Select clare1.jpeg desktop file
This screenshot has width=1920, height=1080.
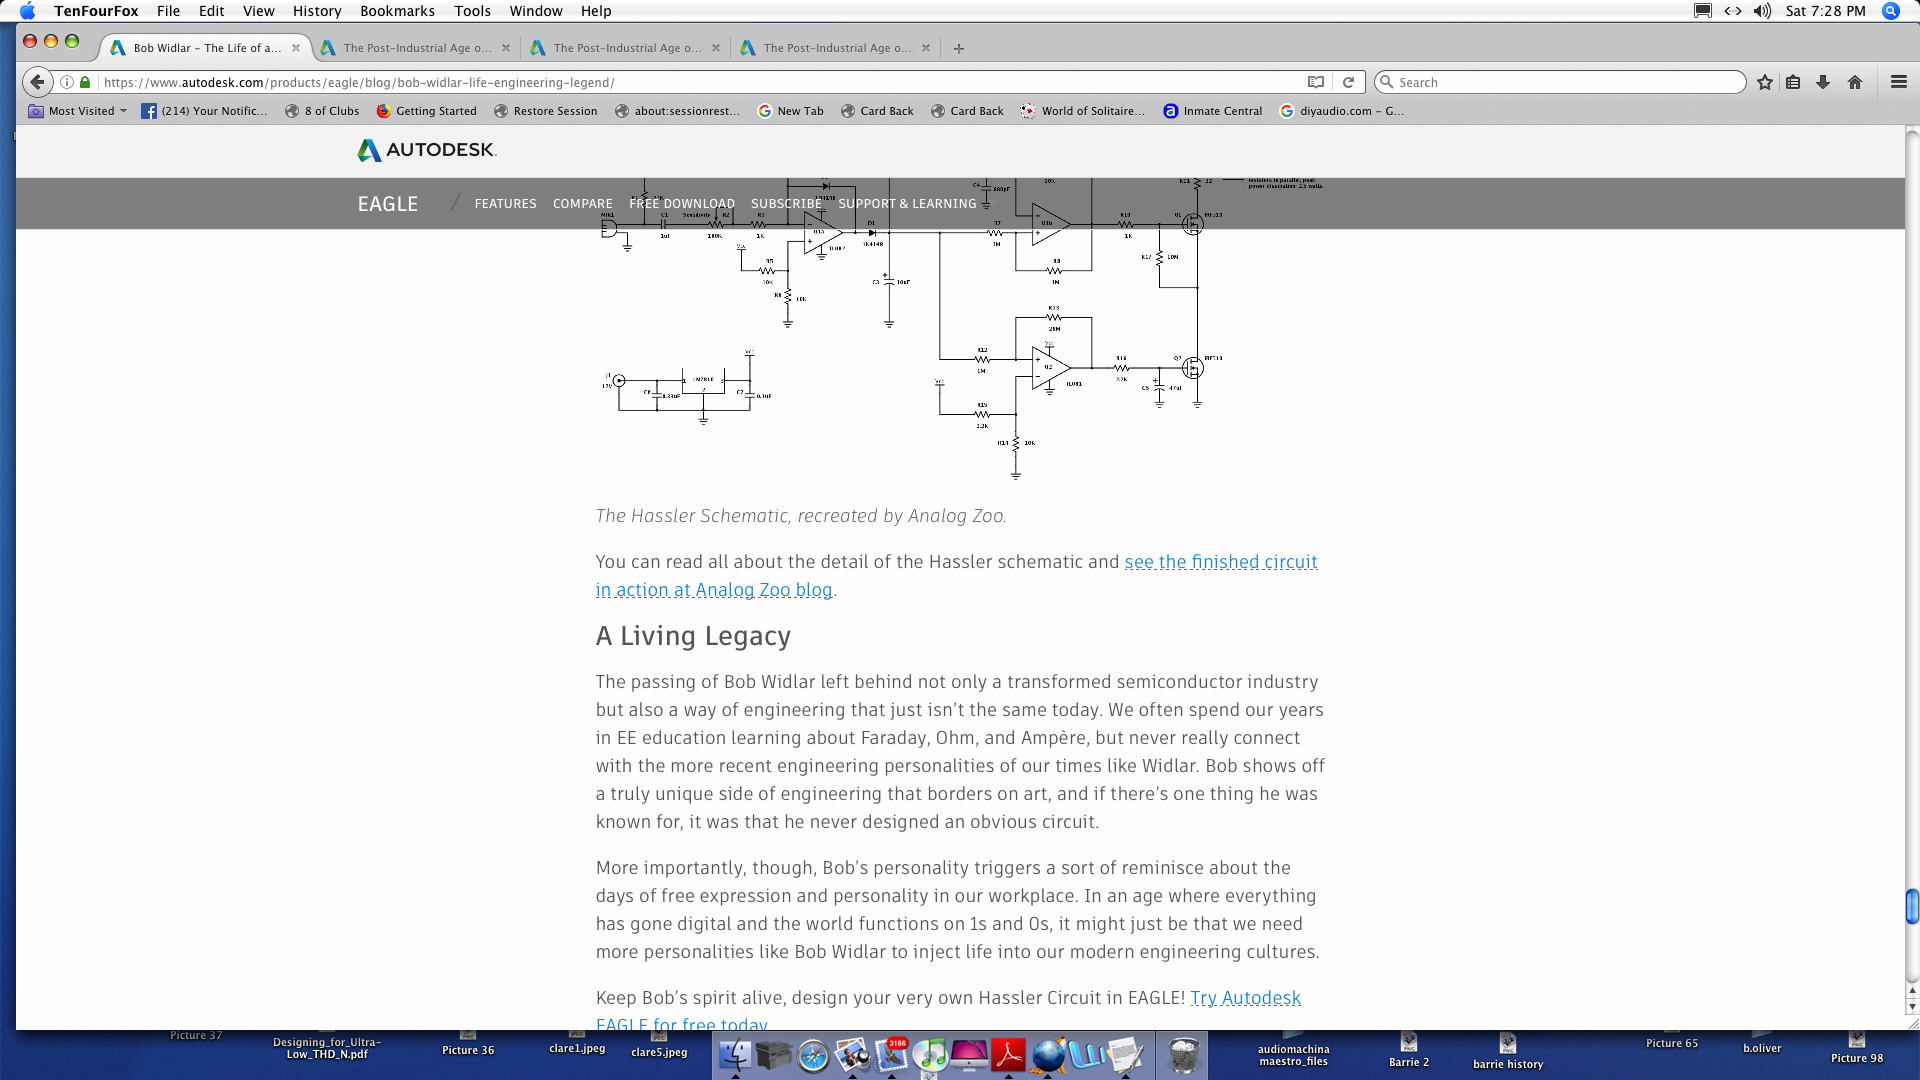tap(577, 1042)
